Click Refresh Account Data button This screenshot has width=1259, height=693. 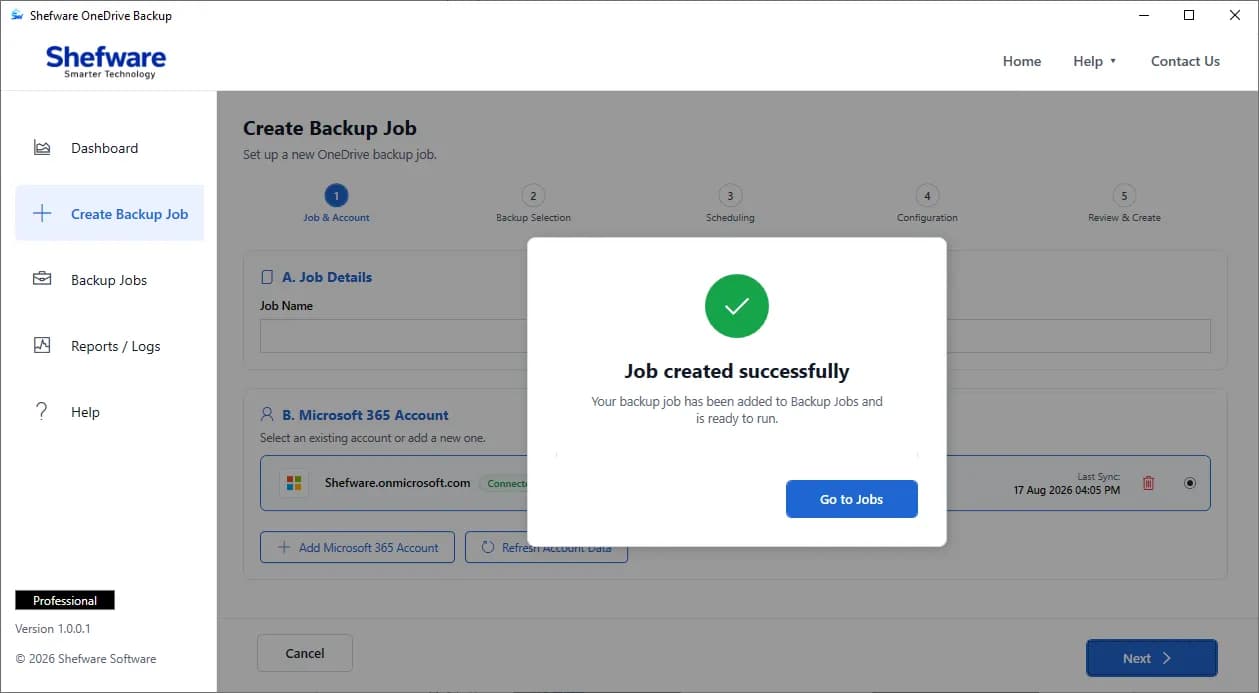click(546, 547)
